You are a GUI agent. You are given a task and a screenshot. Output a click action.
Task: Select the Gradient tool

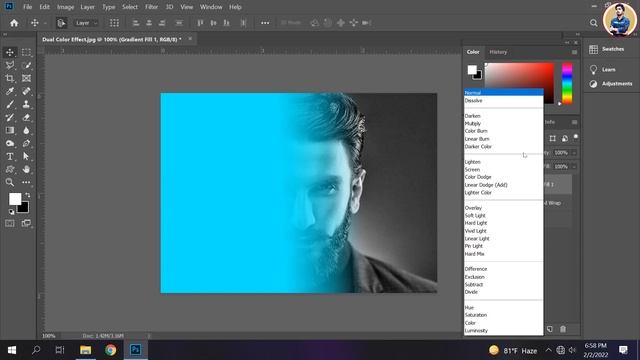[x=10, y=131]
